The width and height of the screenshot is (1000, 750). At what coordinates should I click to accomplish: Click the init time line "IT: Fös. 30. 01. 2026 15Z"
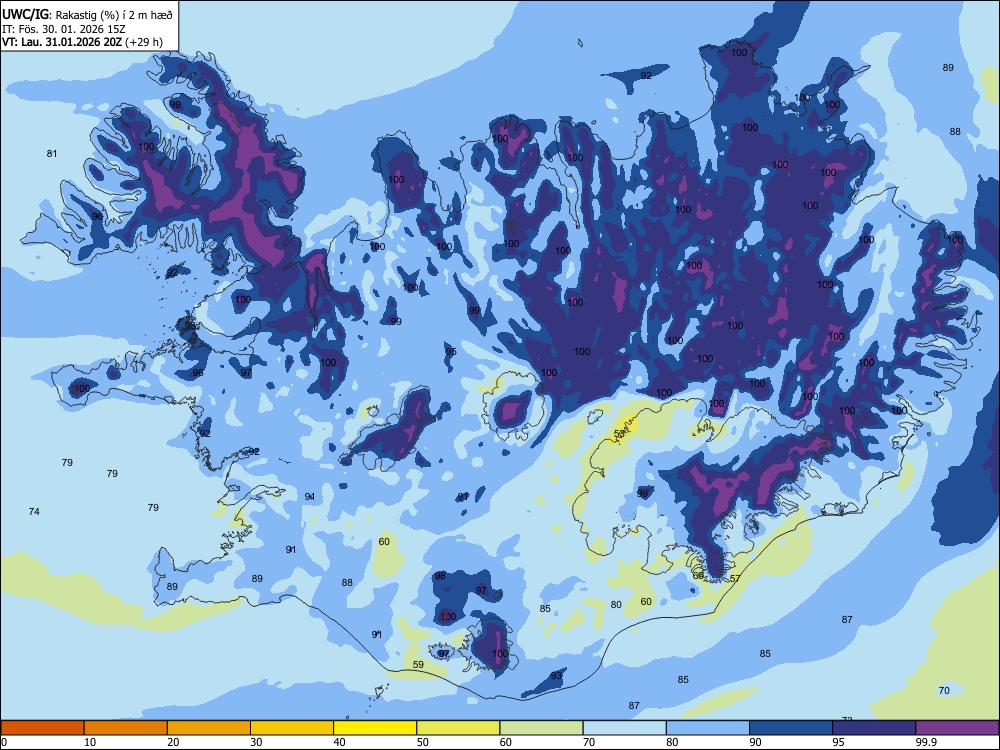64,29
